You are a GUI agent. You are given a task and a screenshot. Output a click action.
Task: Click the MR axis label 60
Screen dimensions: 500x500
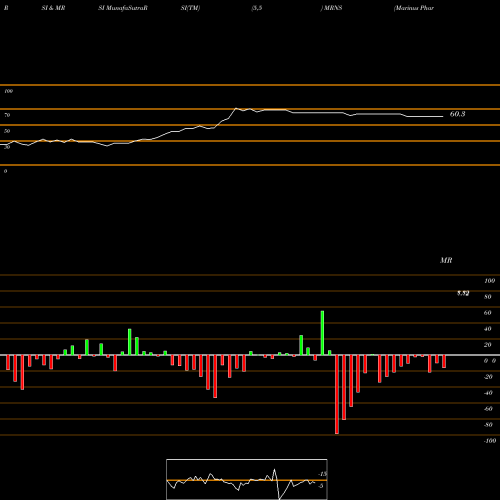(488, 313)
